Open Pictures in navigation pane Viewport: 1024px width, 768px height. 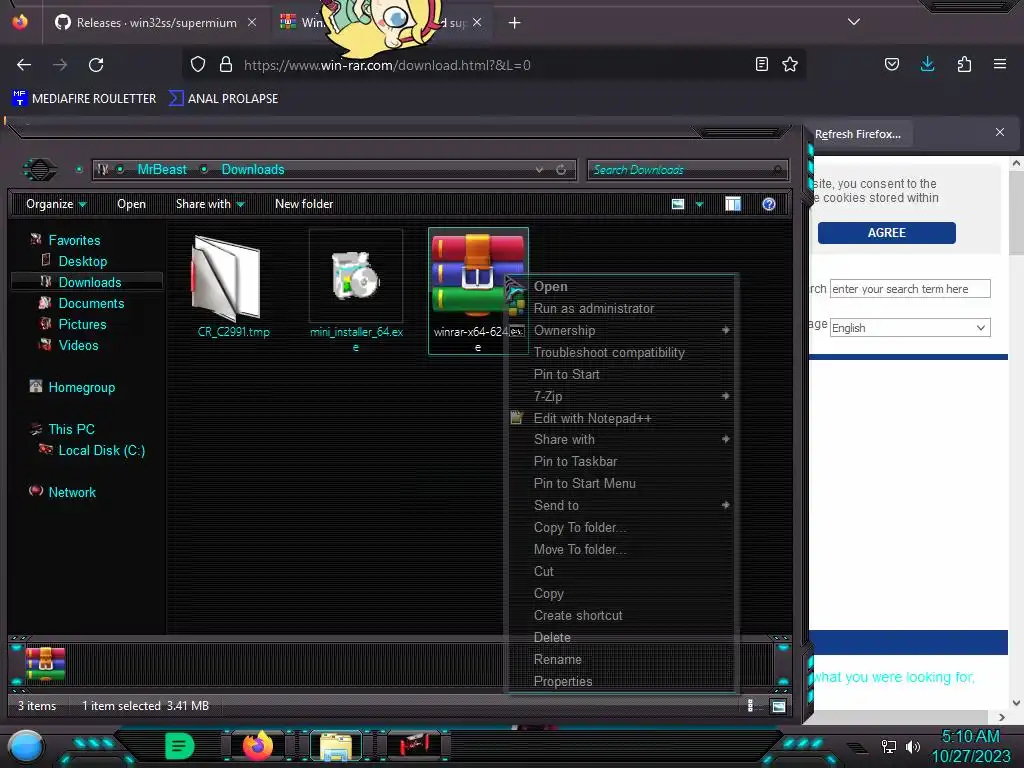click(x=82, y=324)
